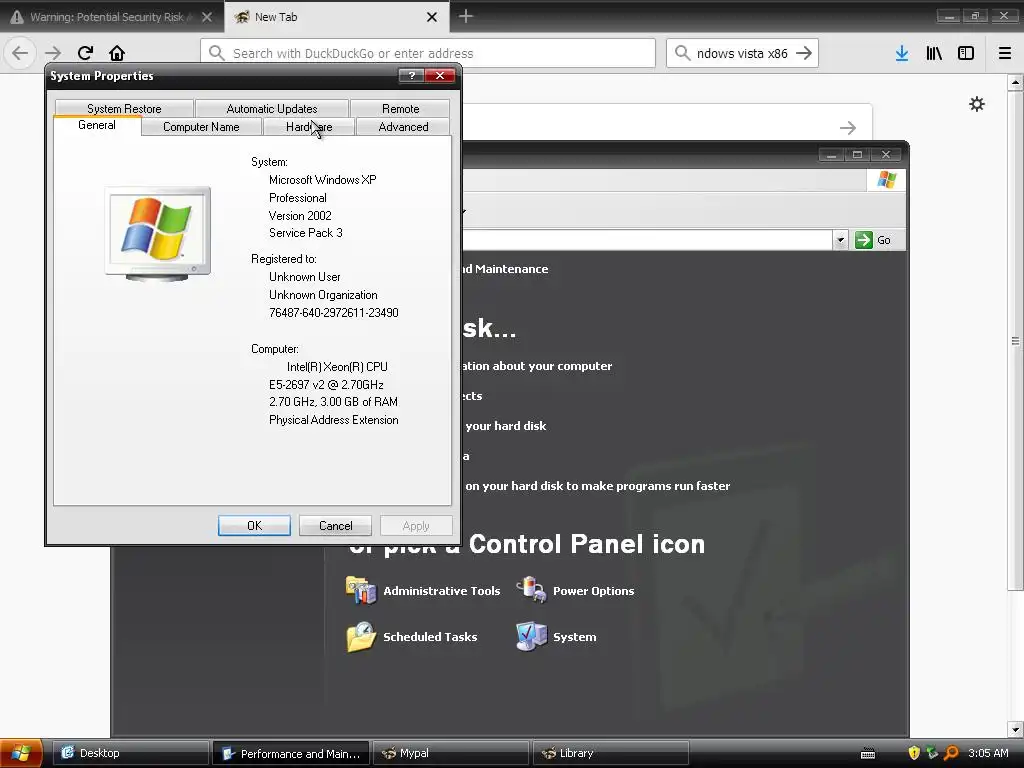The height and width of the screenshot is (768, 1024).
Task: Open the browser home page
Action: point(117,53)
